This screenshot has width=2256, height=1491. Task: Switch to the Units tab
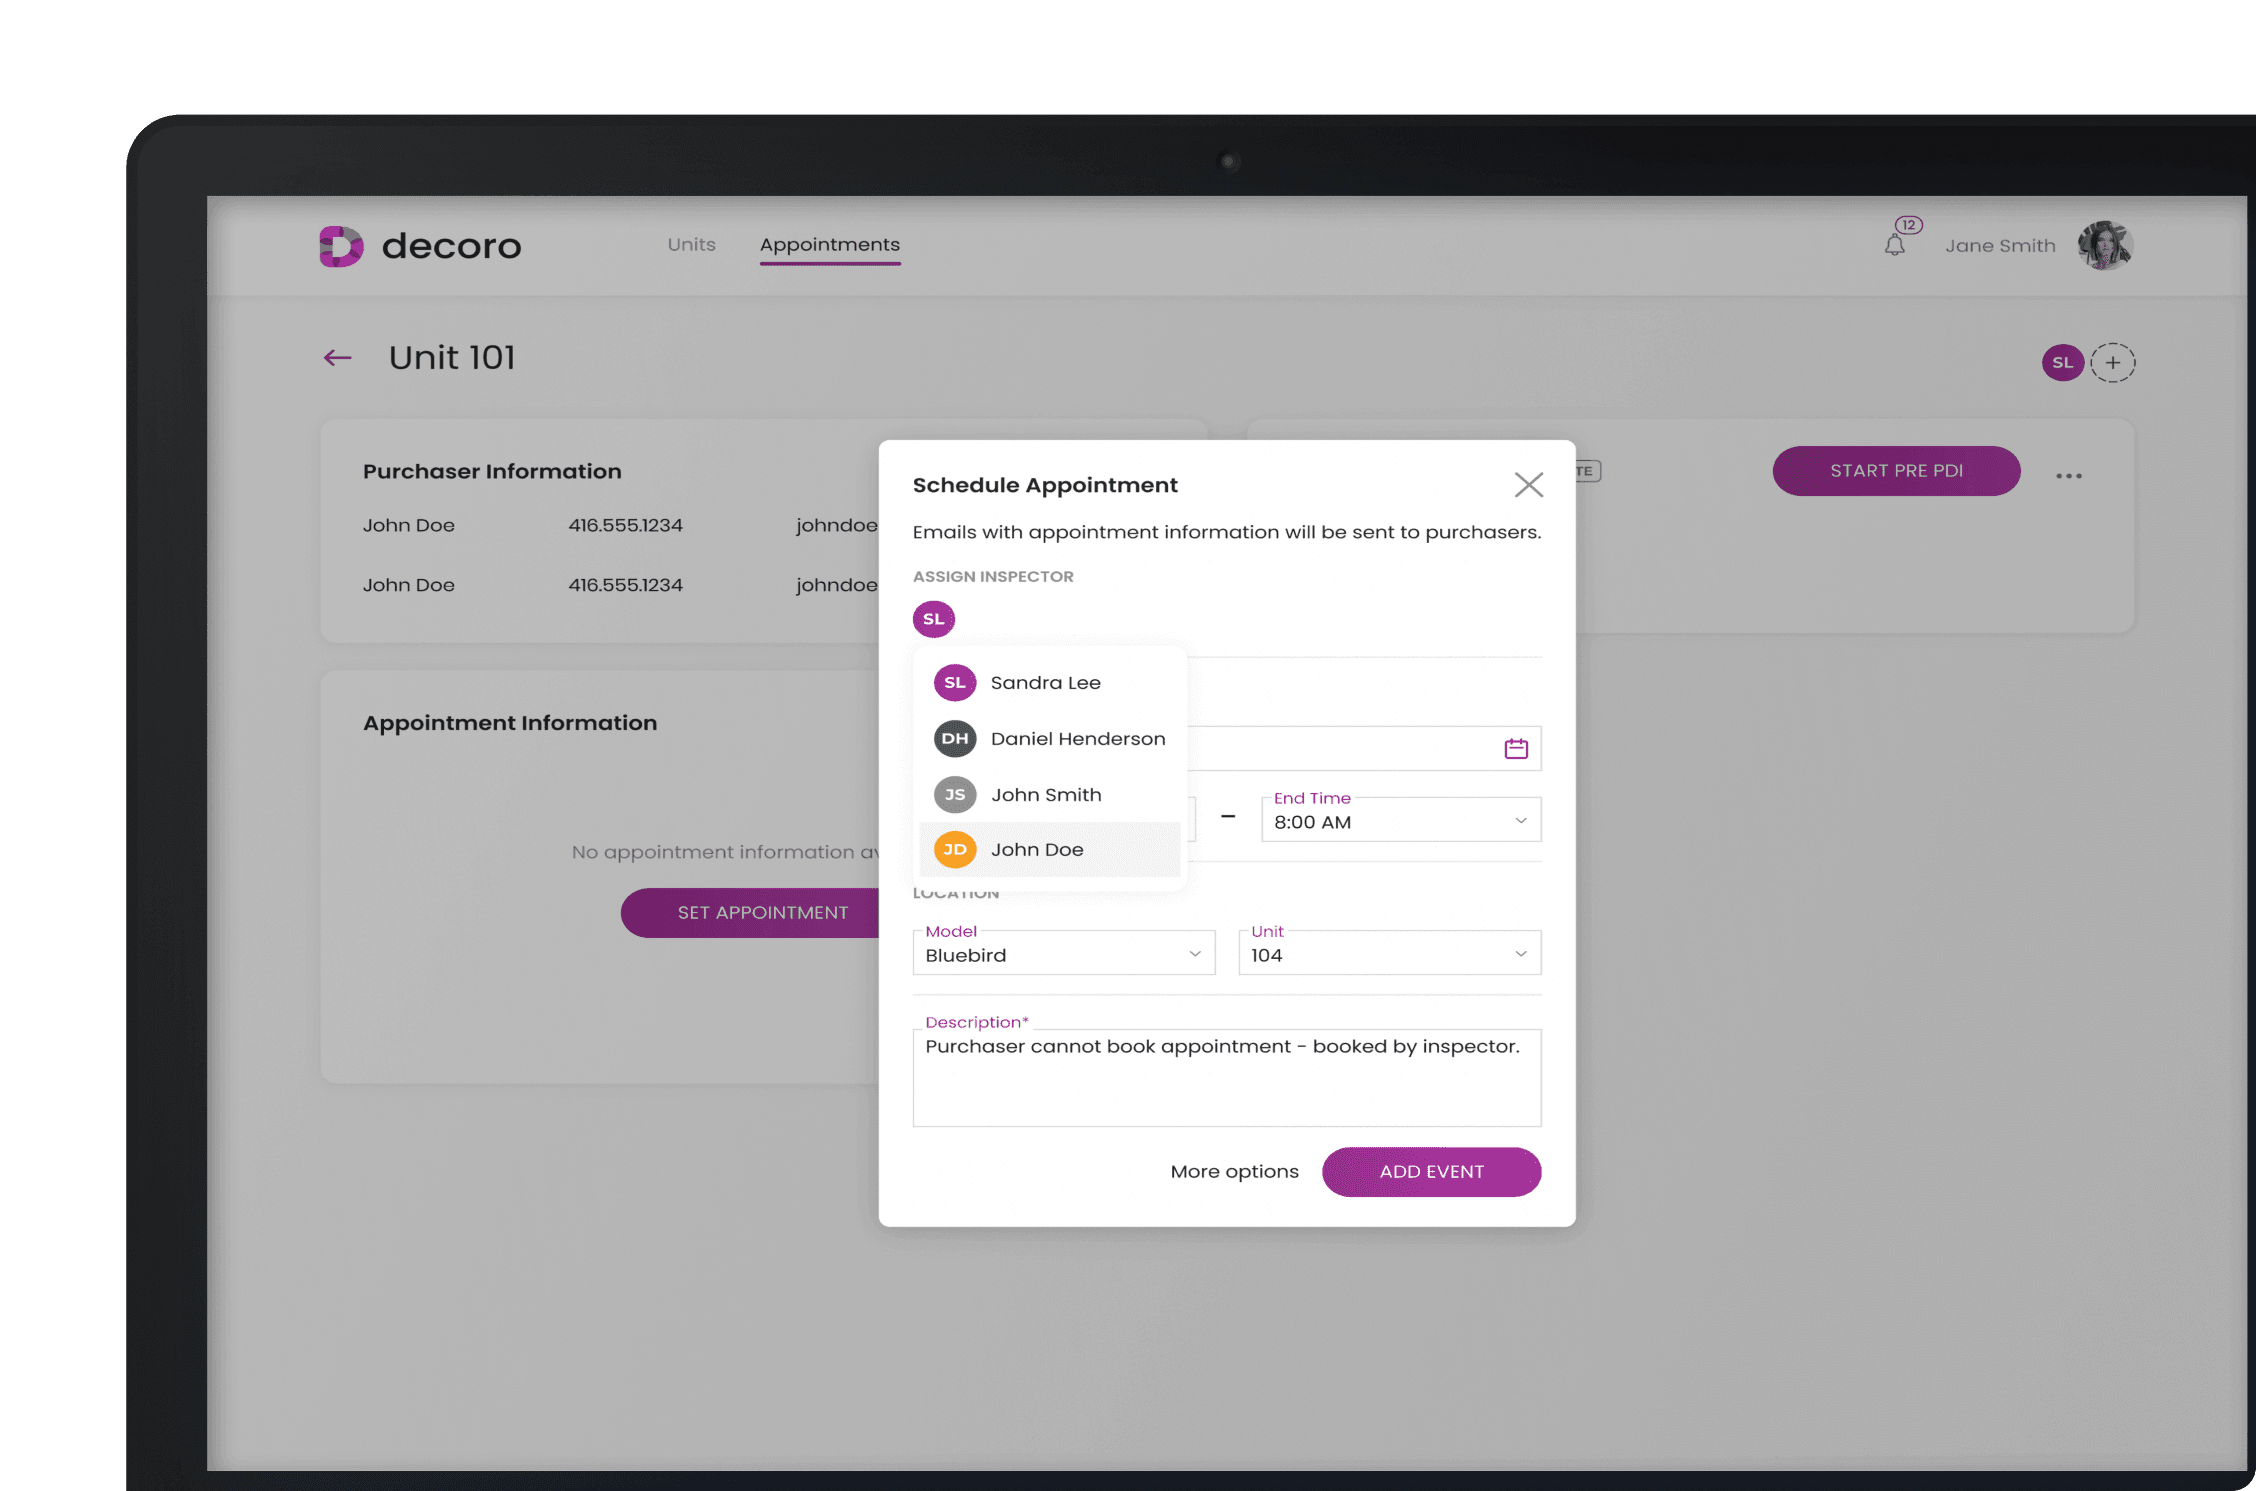click(x=691, y=244)
